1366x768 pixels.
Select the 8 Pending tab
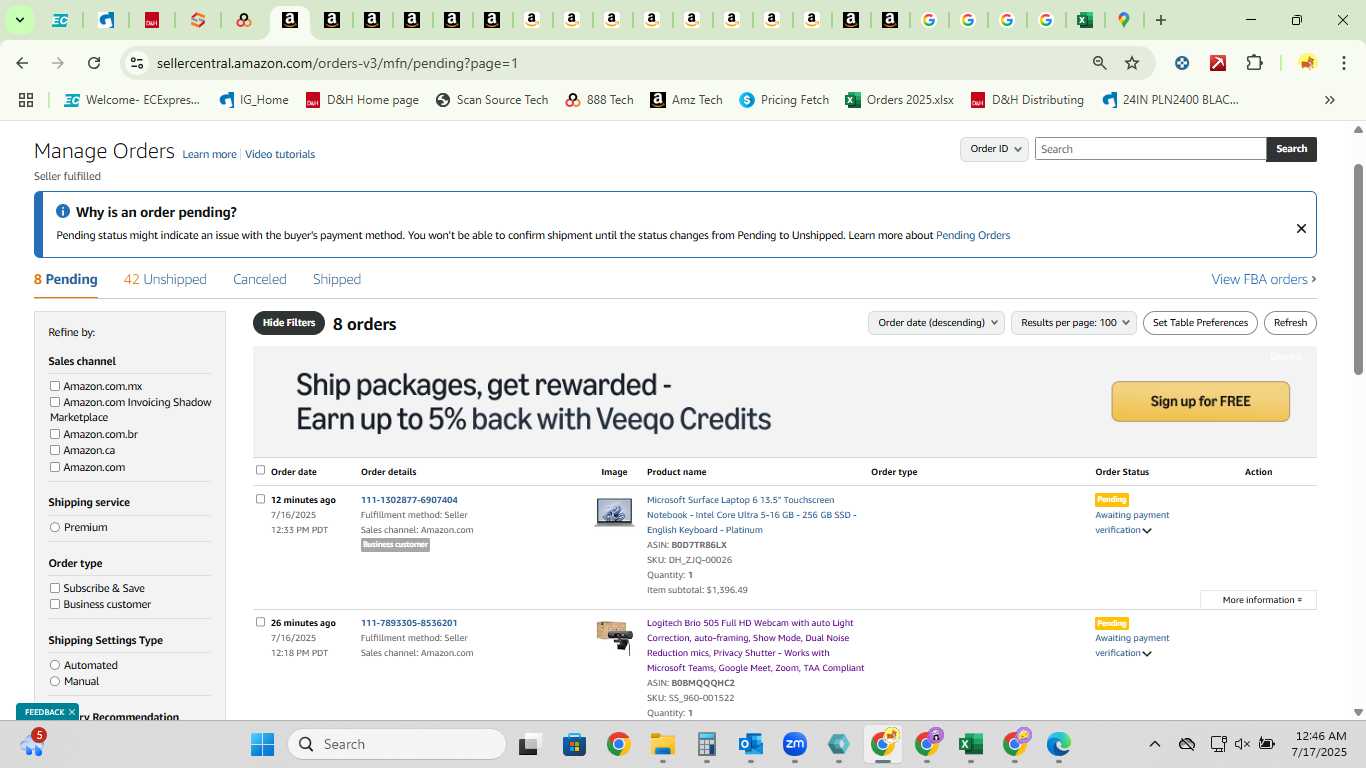(x=66, y=279)
